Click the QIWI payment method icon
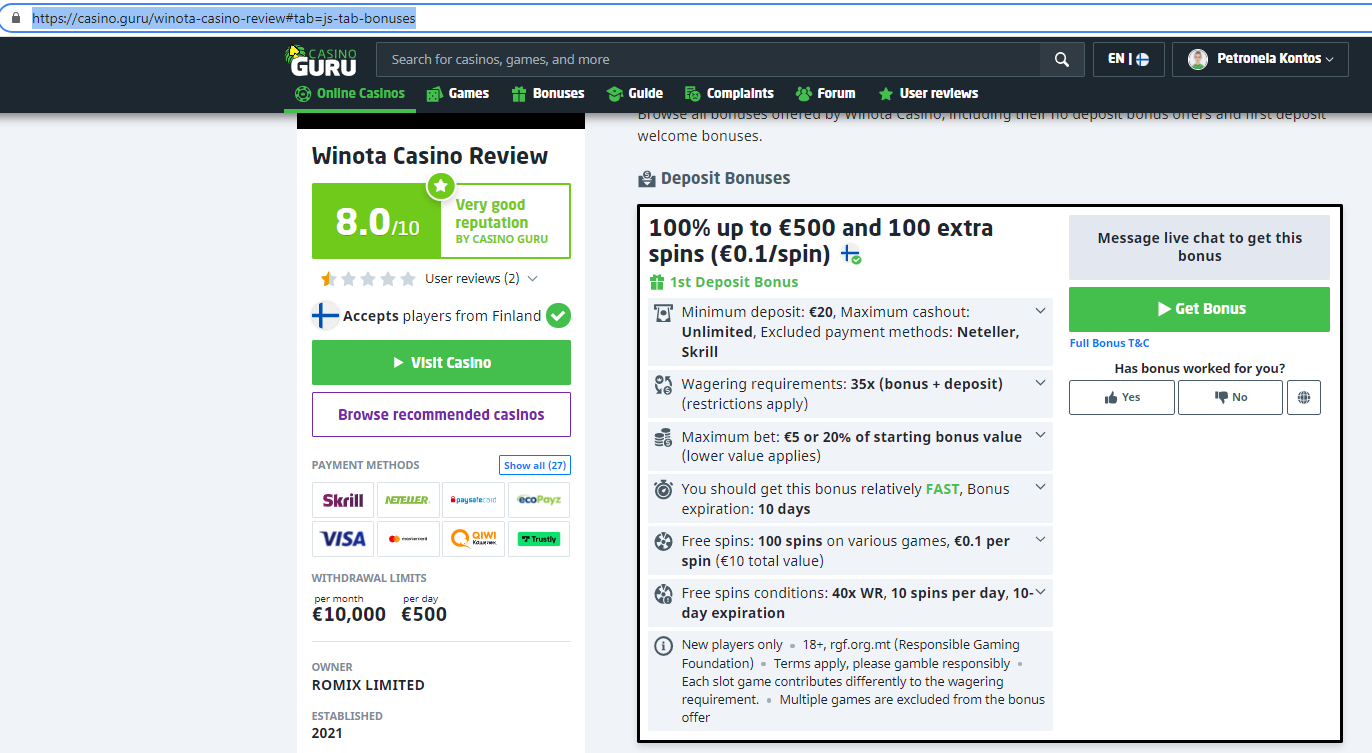The height and width of the screenshot is (753, 1372). click(x=473, y=539)
